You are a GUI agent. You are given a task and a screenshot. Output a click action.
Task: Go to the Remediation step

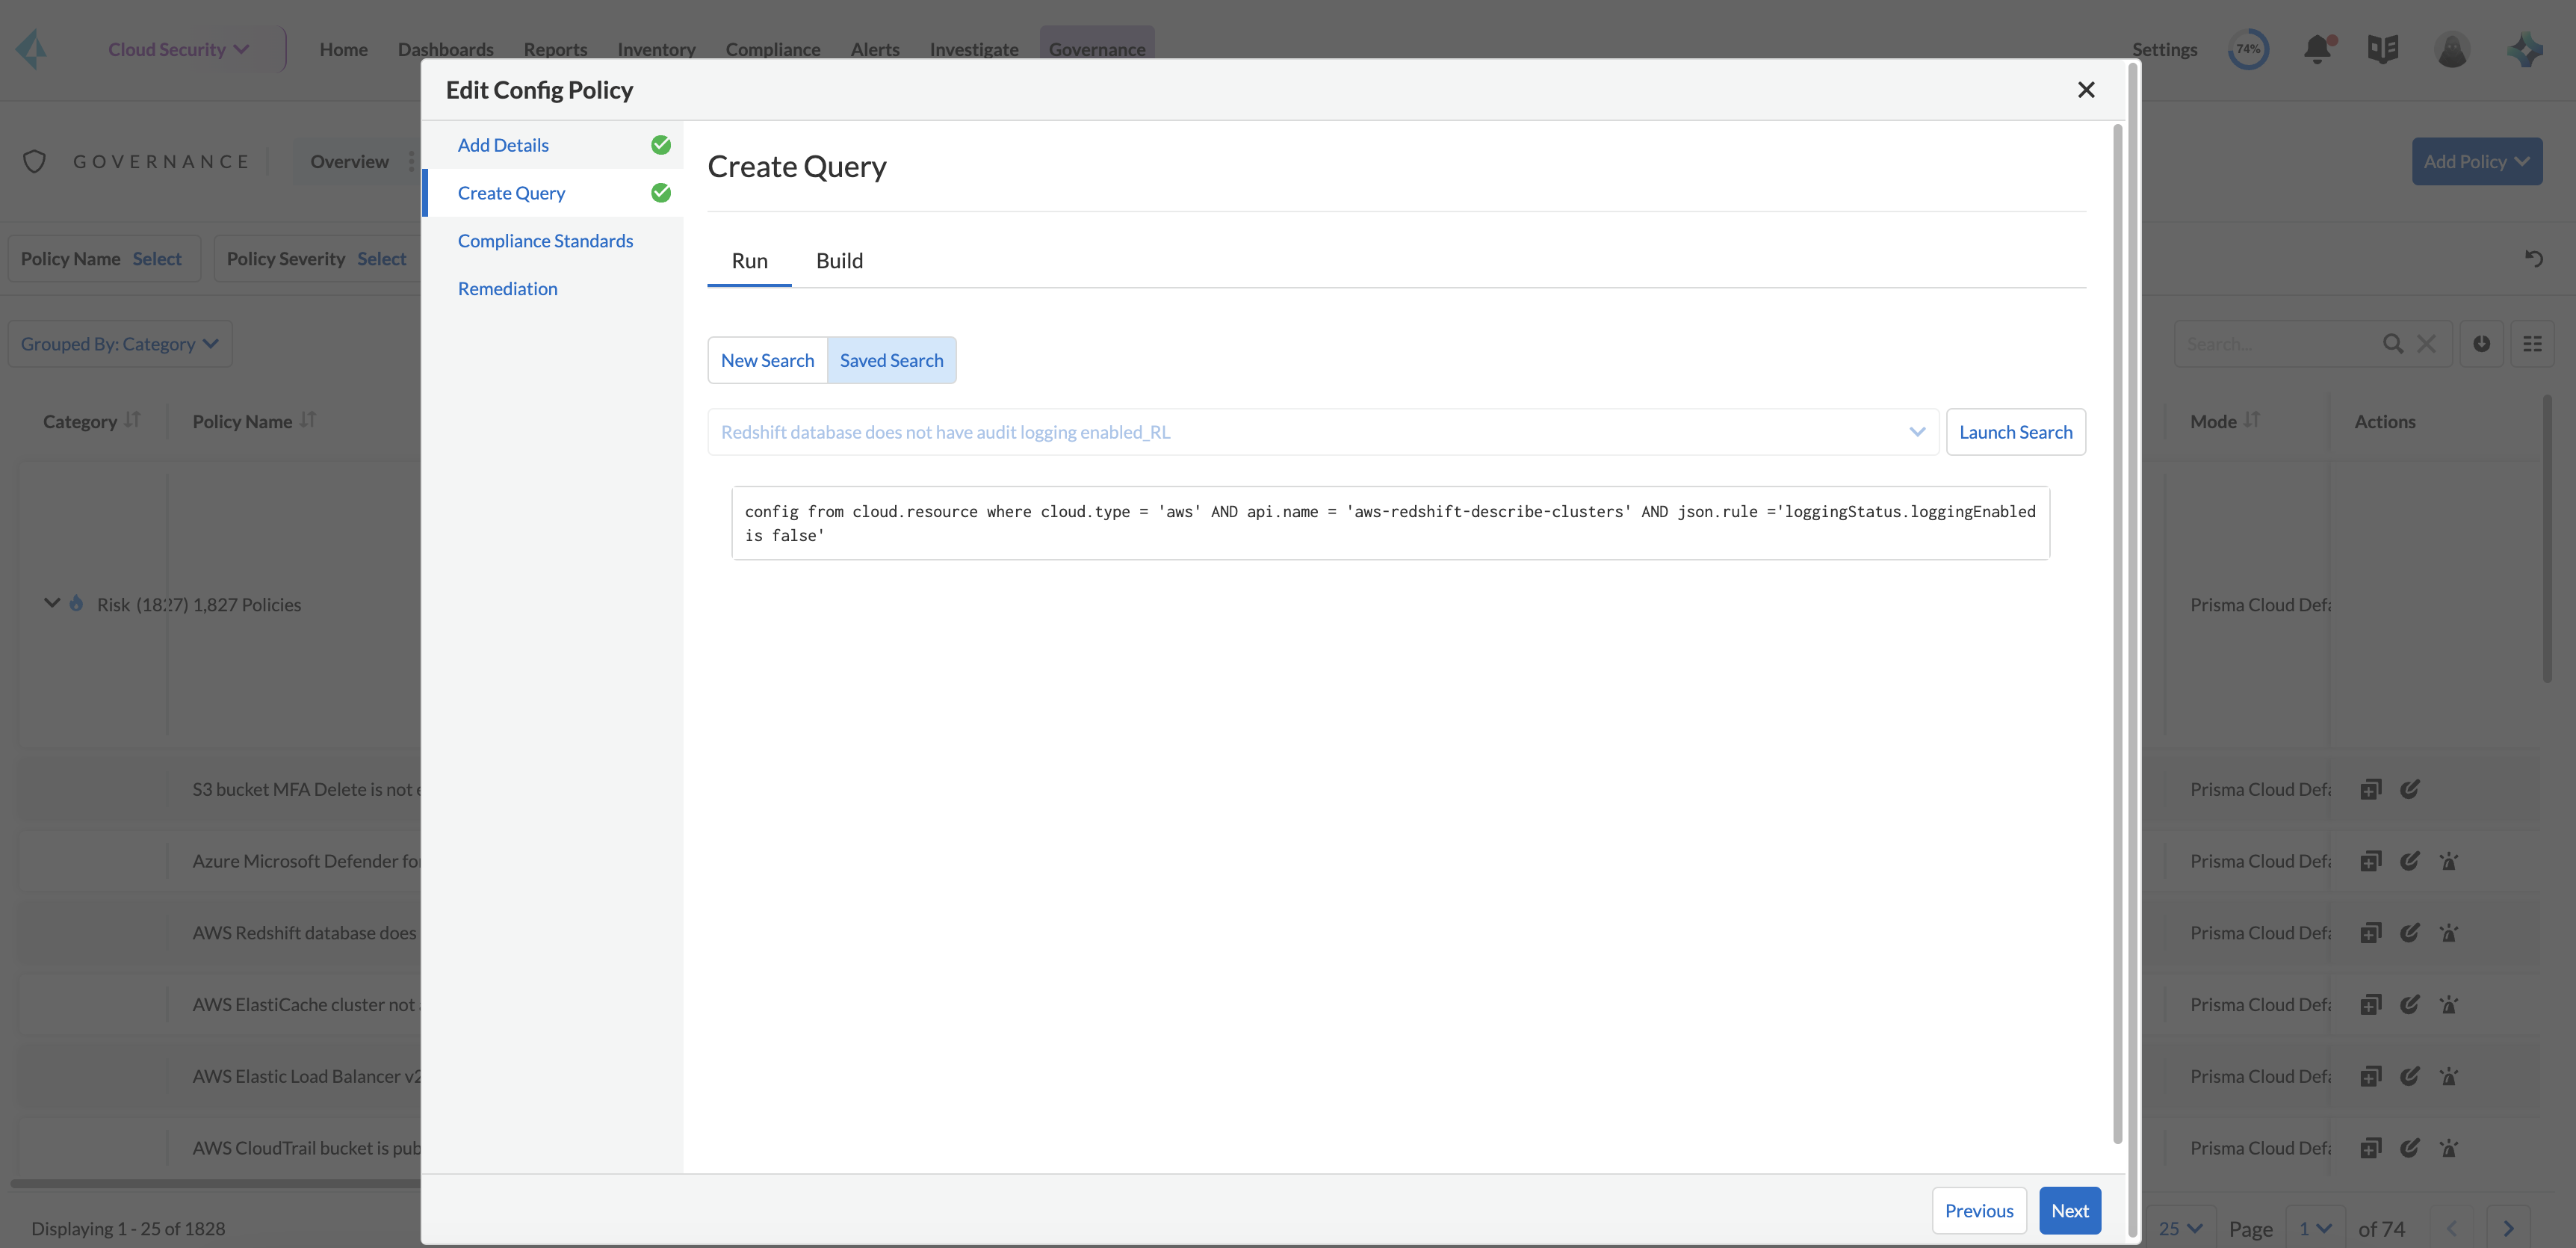tap(507, 289)
